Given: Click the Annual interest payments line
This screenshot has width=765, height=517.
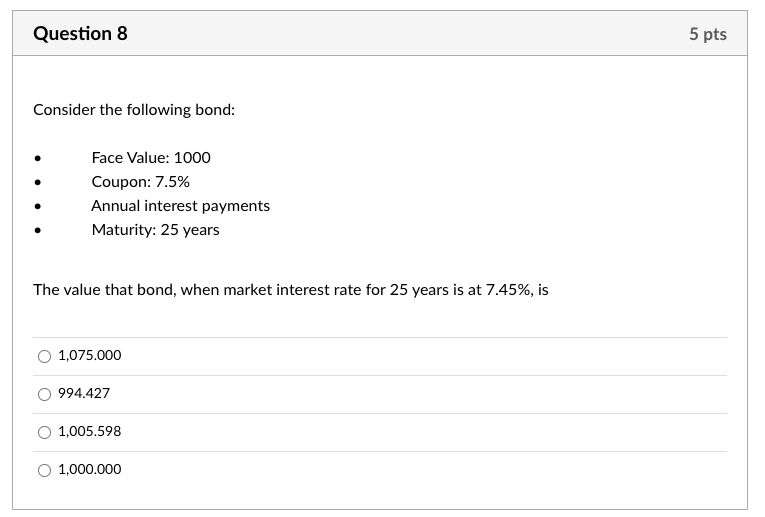Looking at the screenshot, I should [x=181, y=206].
